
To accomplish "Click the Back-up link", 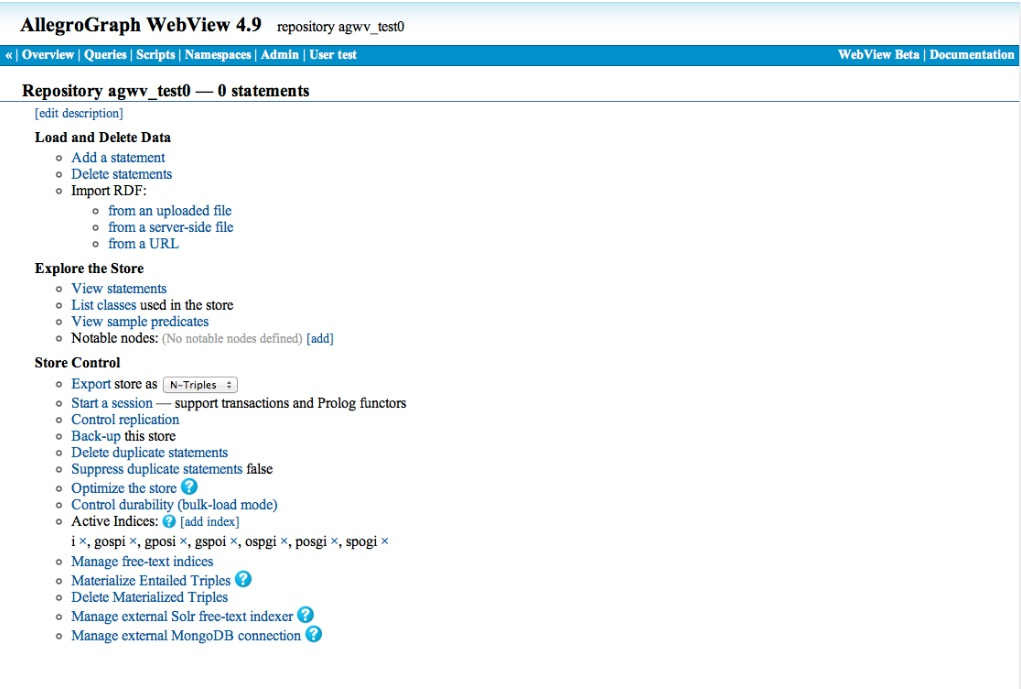I will click(x=96, y=436).
